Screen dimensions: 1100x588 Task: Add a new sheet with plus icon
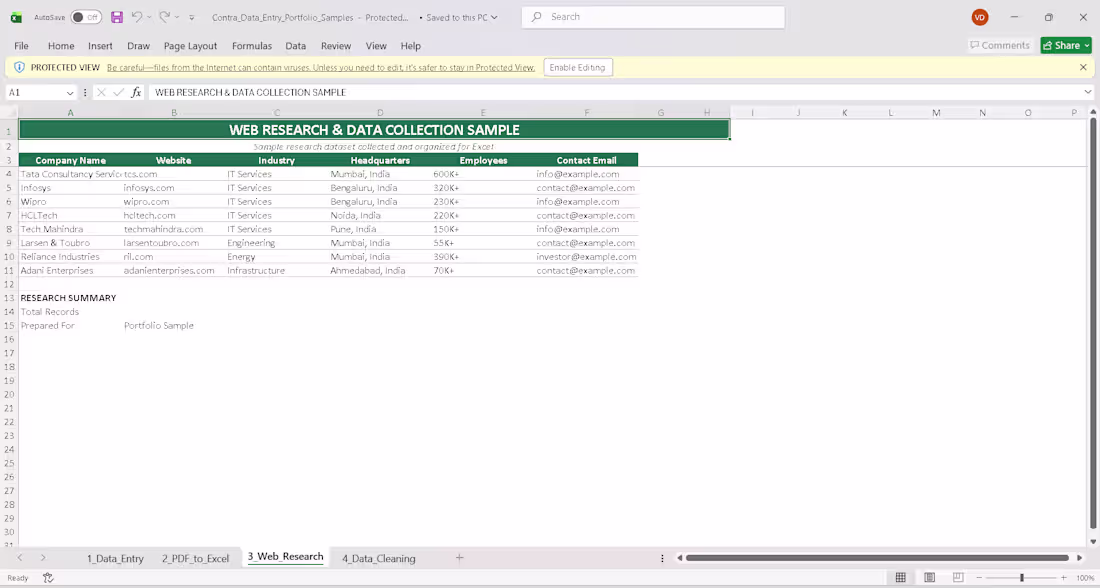pos(460,558)
